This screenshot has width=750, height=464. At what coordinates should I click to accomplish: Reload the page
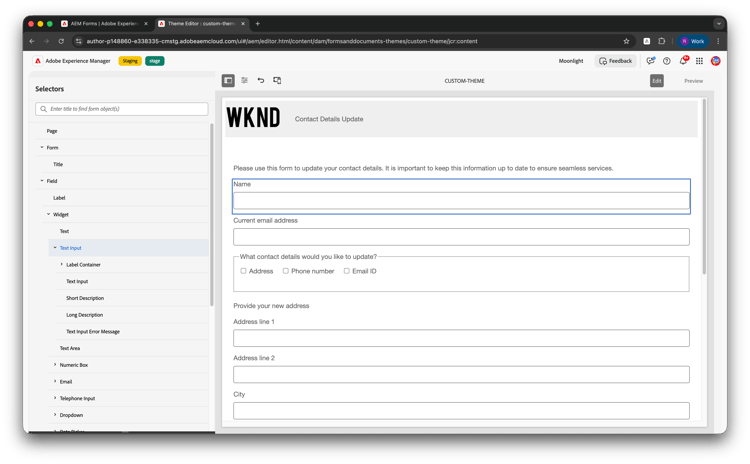pyautogui.click(x=61, y=41)
